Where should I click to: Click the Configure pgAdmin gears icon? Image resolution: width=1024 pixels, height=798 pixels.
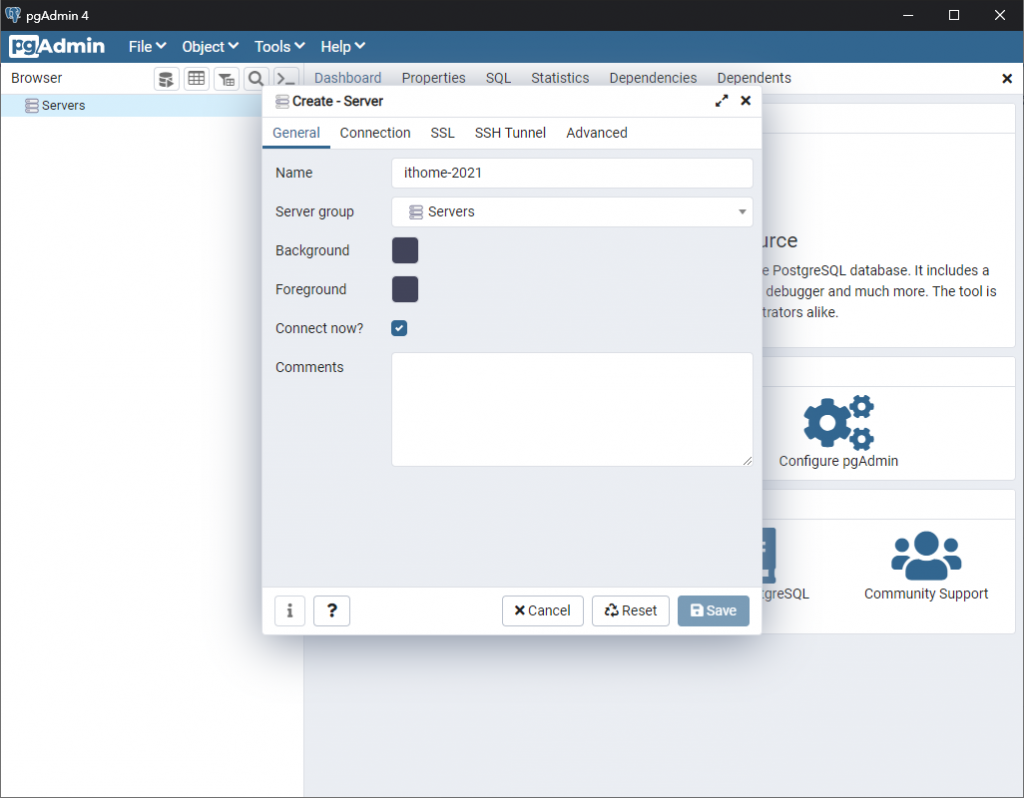pyautogui.click(x=839, y=421)
